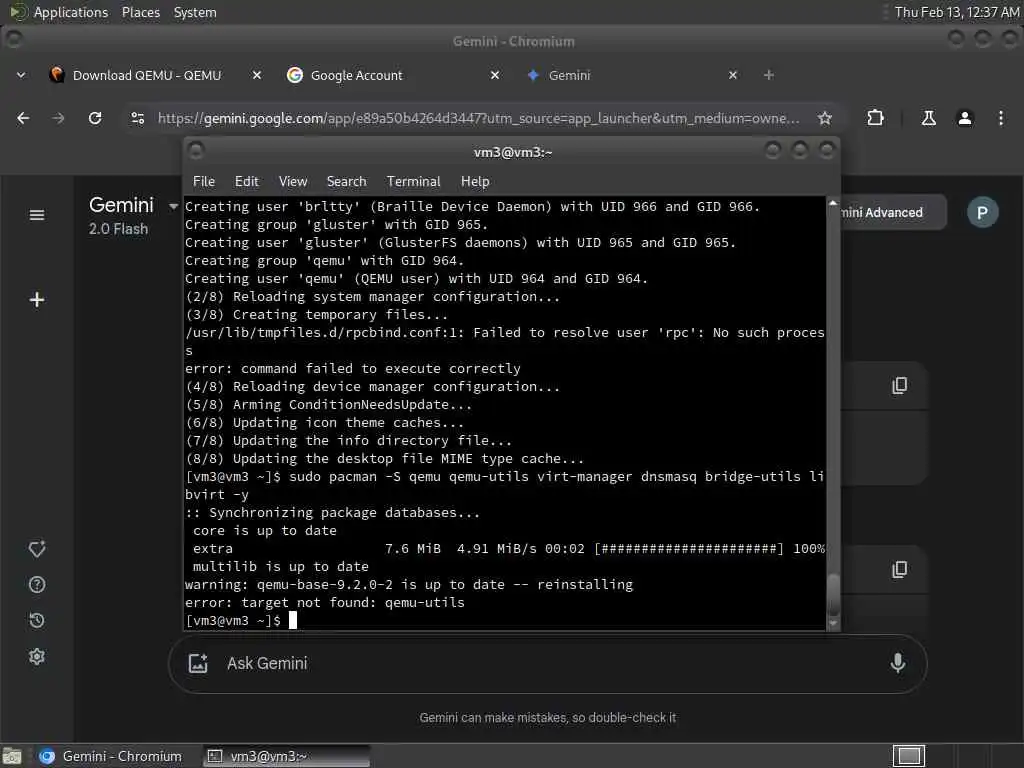Open the Chromium profile icon
The image size is (1024, 768).
965,118
